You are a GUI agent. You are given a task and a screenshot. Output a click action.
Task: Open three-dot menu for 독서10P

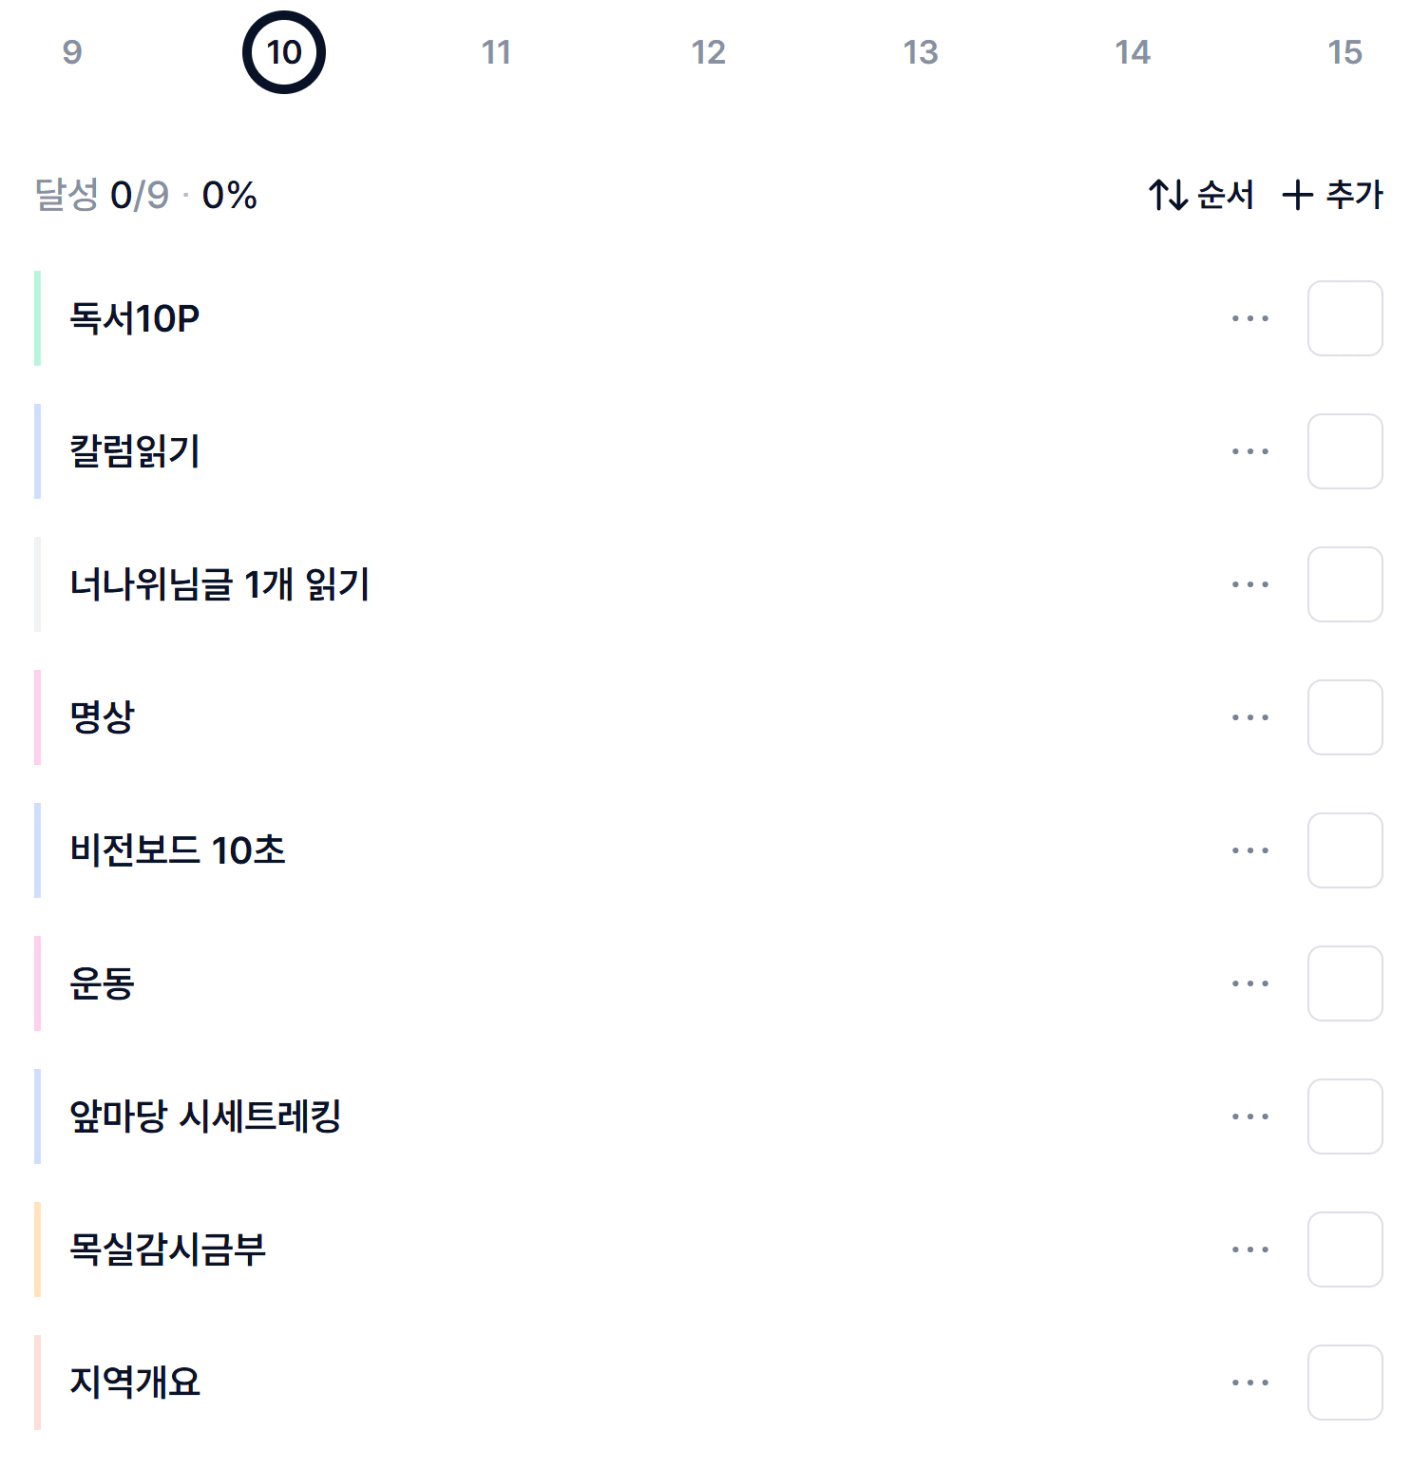click(x=1250, y=319)
